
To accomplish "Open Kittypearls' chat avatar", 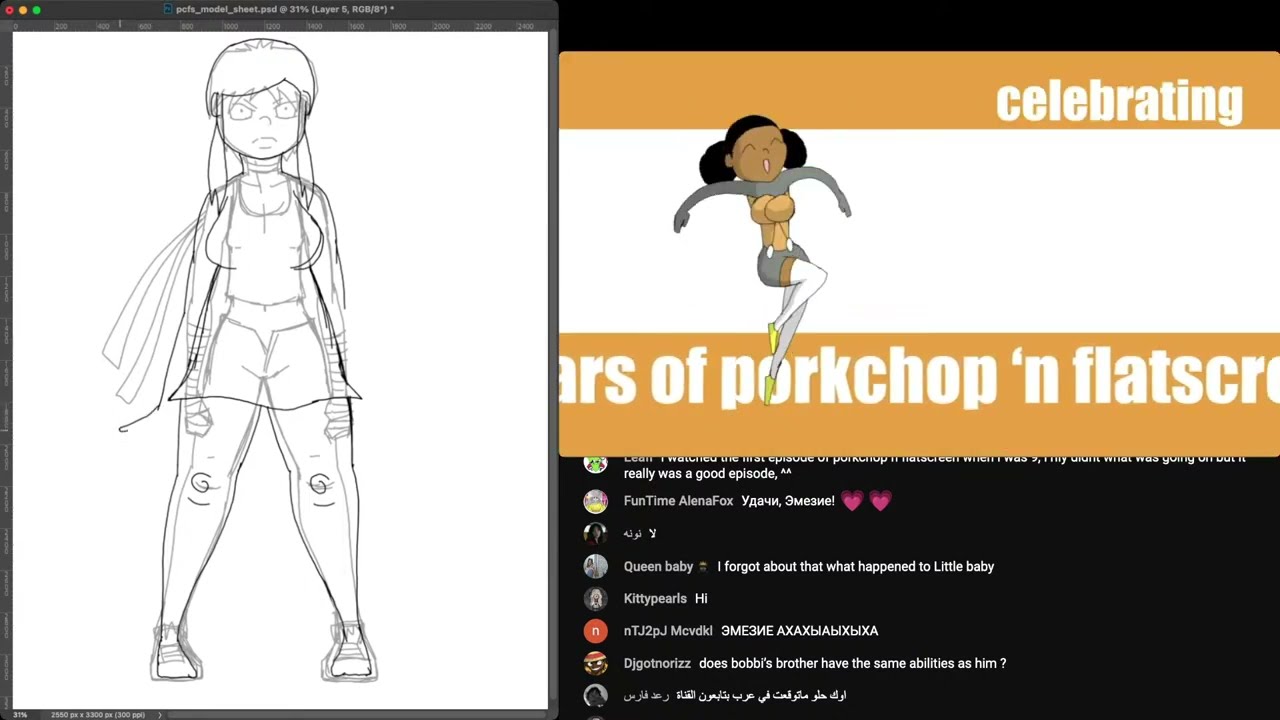I will pyautogui.click(x=596, y=598).
